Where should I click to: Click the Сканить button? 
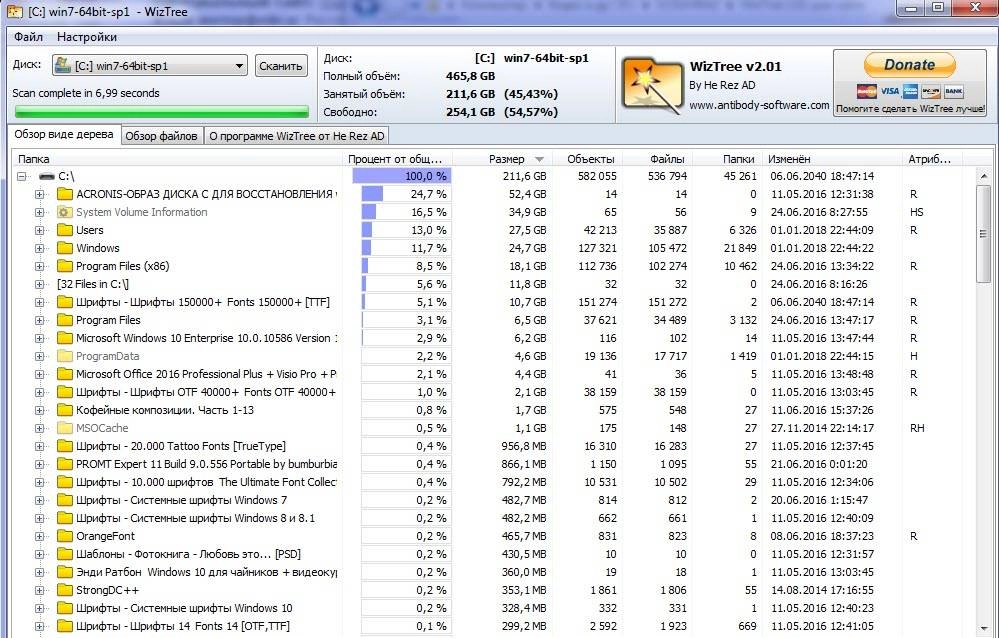point(281,66)
